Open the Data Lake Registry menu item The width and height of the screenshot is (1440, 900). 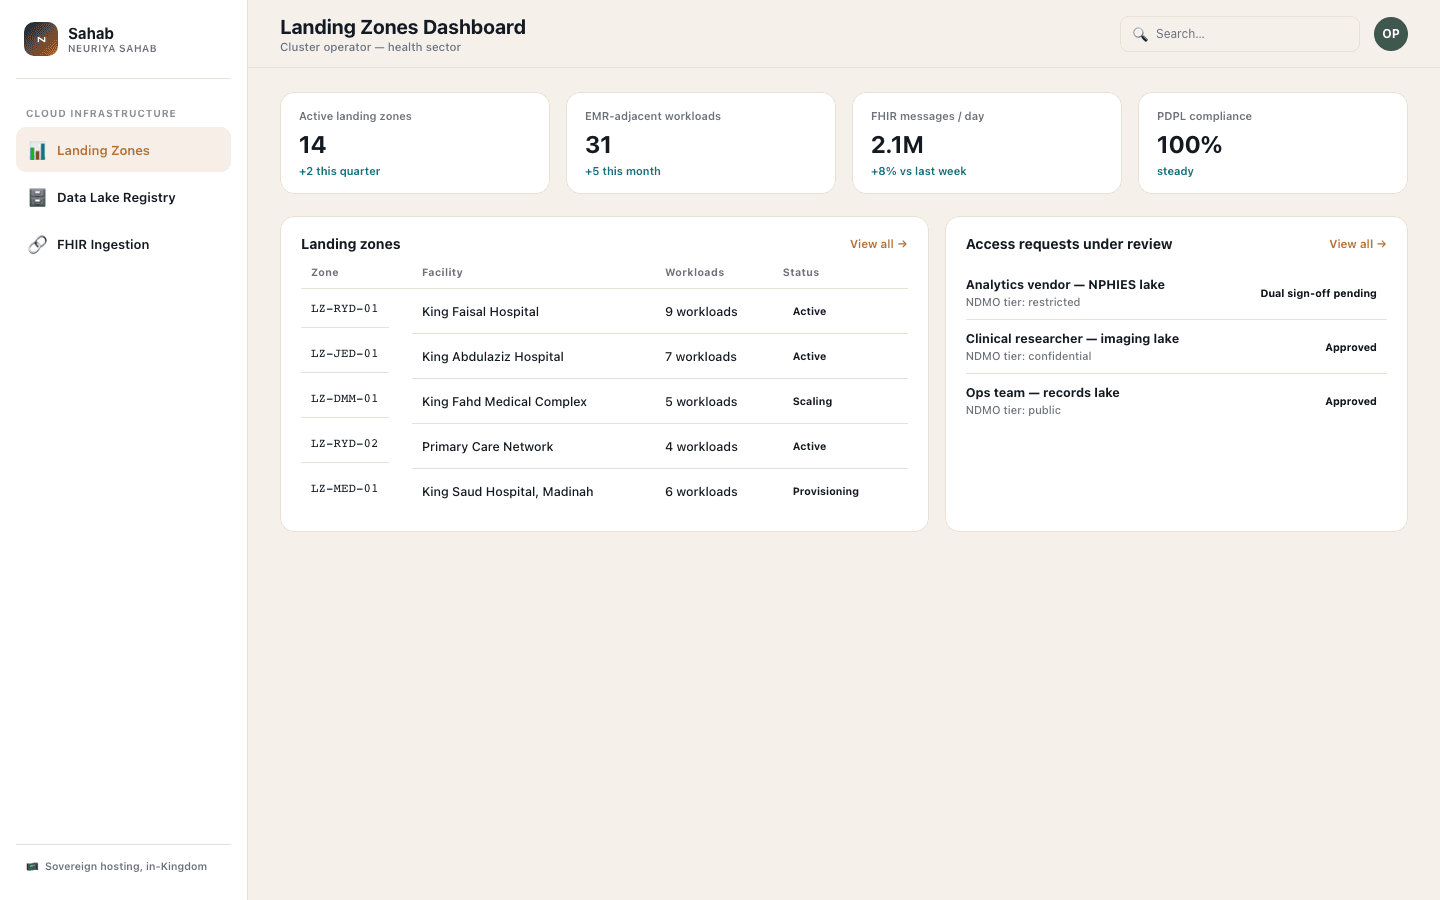click(x=124, y=197)
